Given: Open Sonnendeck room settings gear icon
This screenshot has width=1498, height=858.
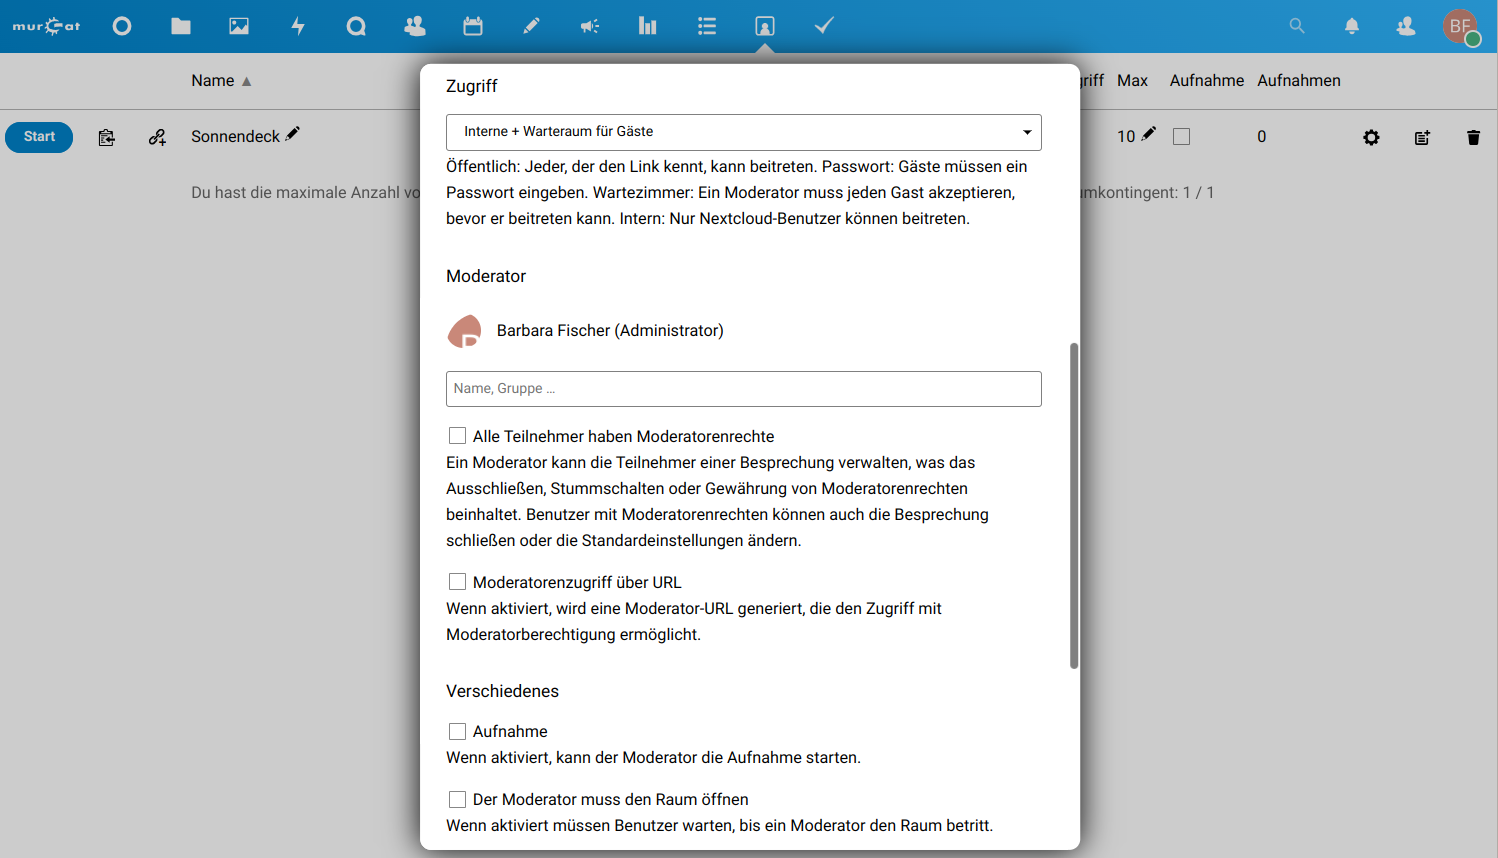Looking at the screenshot, I should (x=1371, y=137).
